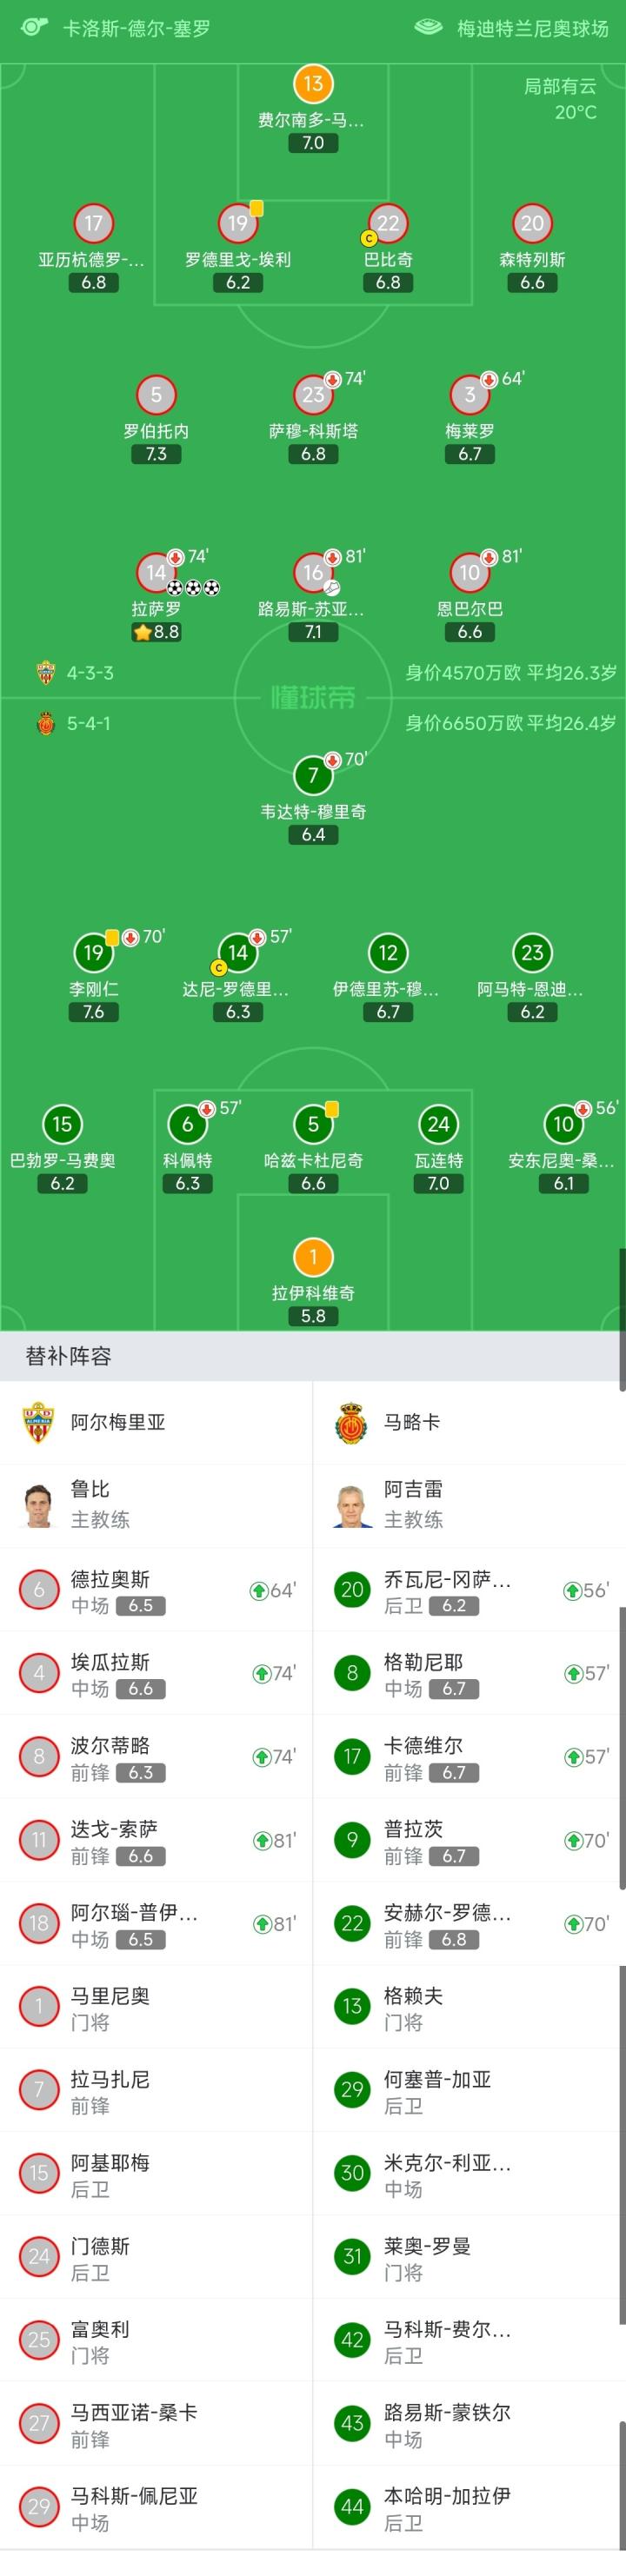The width and height of the screenshot is (626, 2576).
Task: Tap Mallorca goalkeeper number 1 拉伊科维奇
Action: pos(313,1258)
